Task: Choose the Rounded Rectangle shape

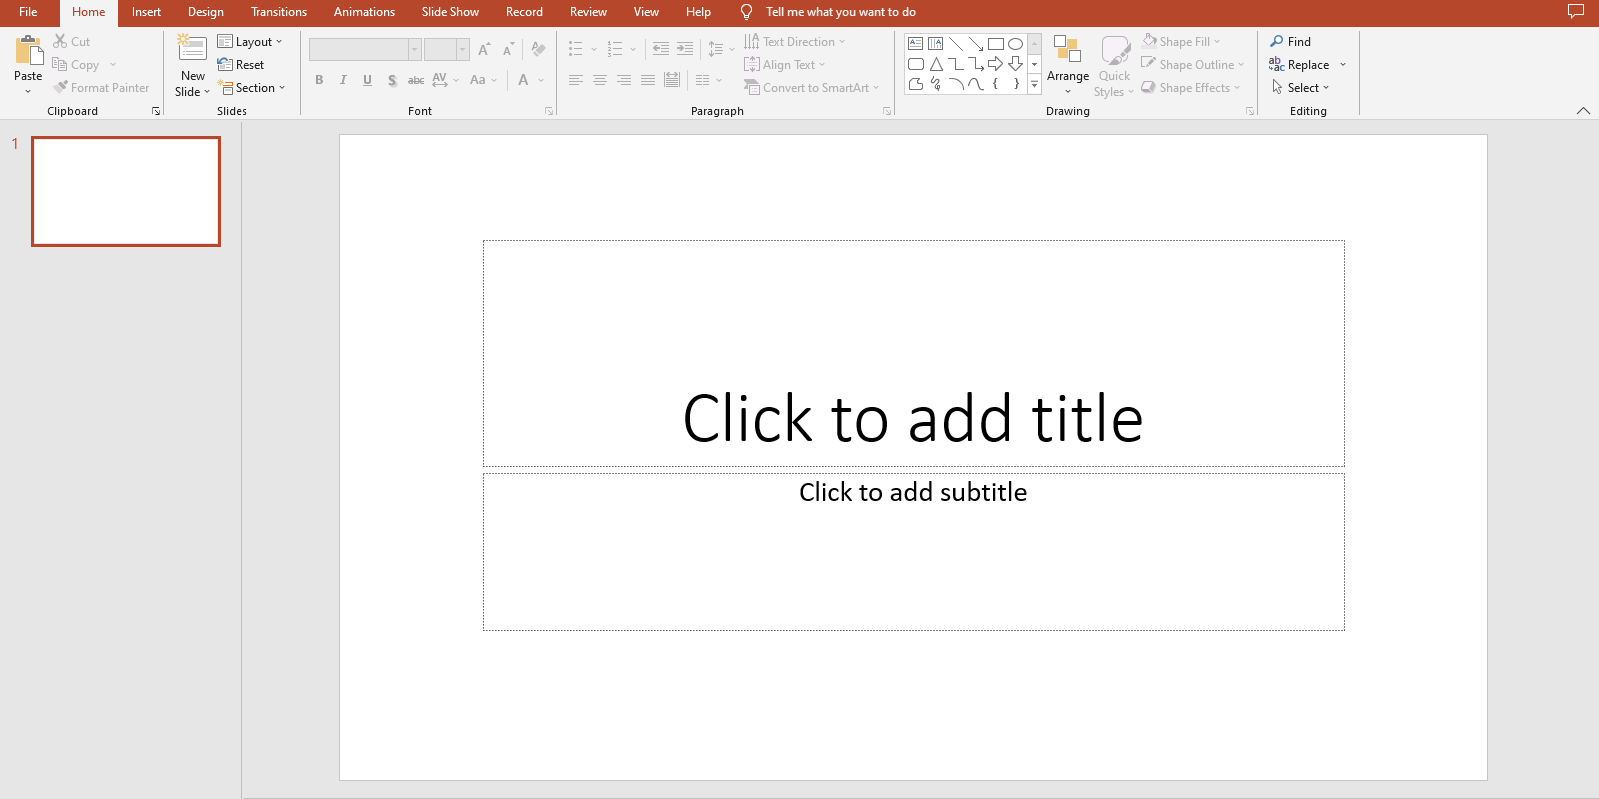Action: coord(915,64)
